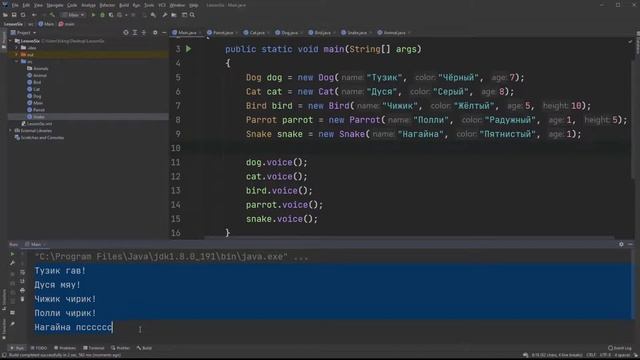Screen dimensions: 640x360
Task: Toggle Build tool window button
Action: click(144, 348)
